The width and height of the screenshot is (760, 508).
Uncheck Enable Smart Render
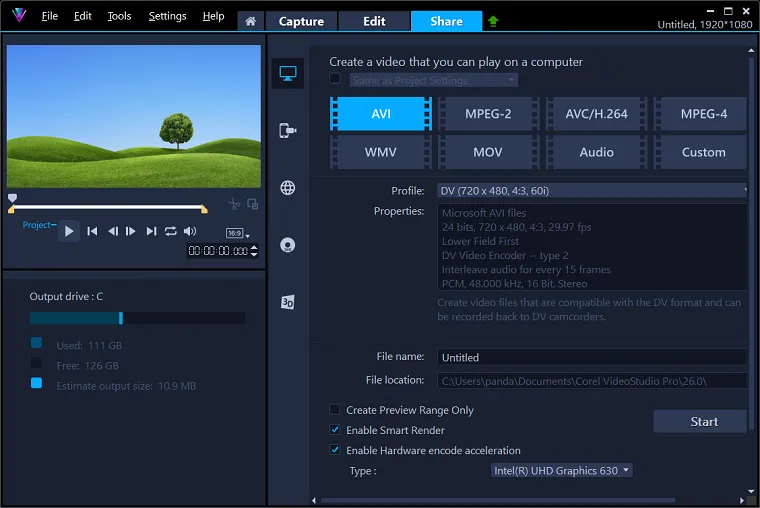334,430
